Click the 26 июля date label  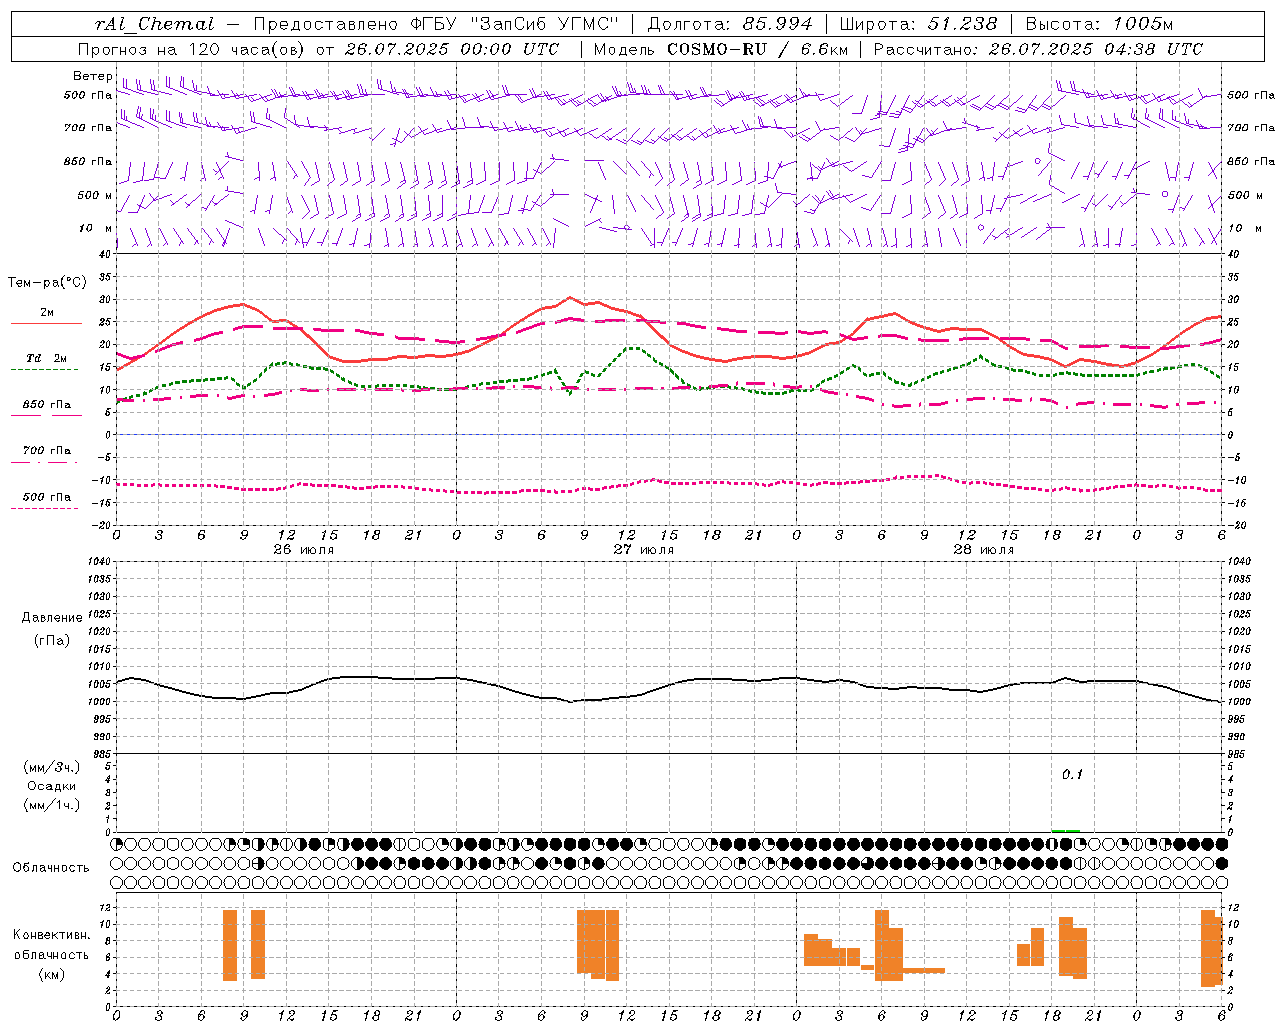point(304,549)
